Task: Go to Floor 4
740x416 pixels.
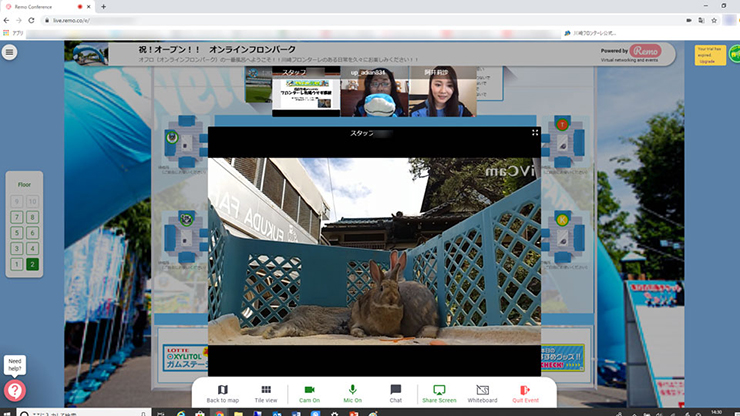Action: (x=33, y=248)
